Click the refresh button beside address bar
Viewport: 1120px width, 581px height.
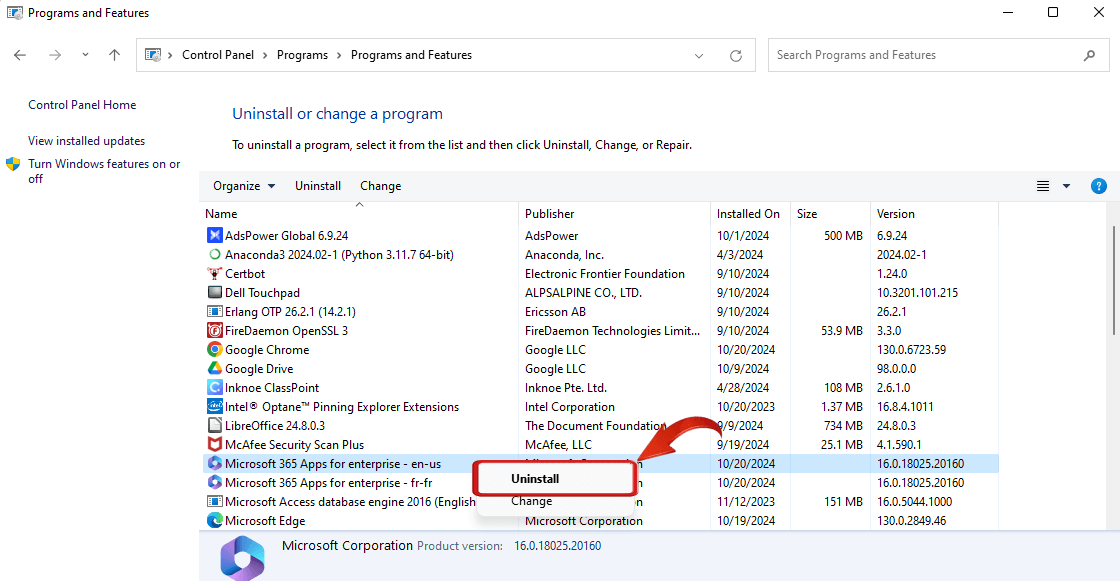click(736, 56)
